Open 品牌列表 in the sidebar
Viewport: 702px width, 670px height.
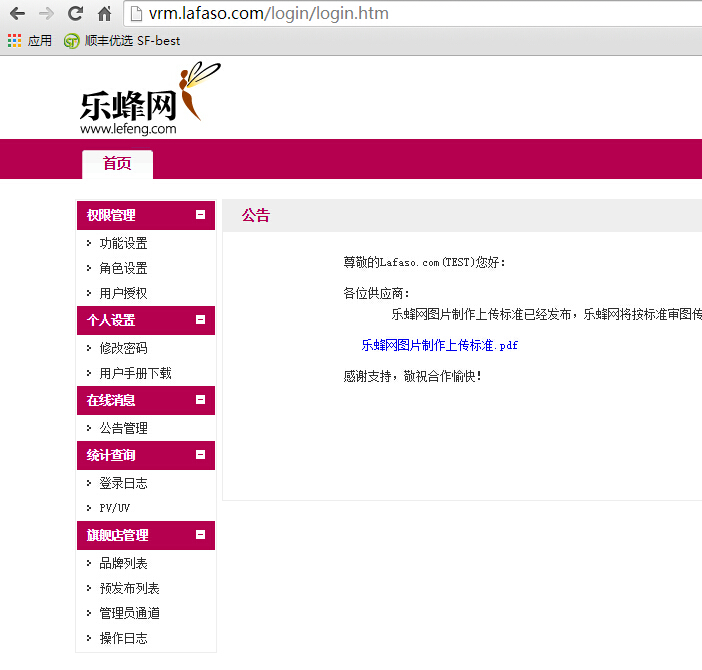point(123,563)
